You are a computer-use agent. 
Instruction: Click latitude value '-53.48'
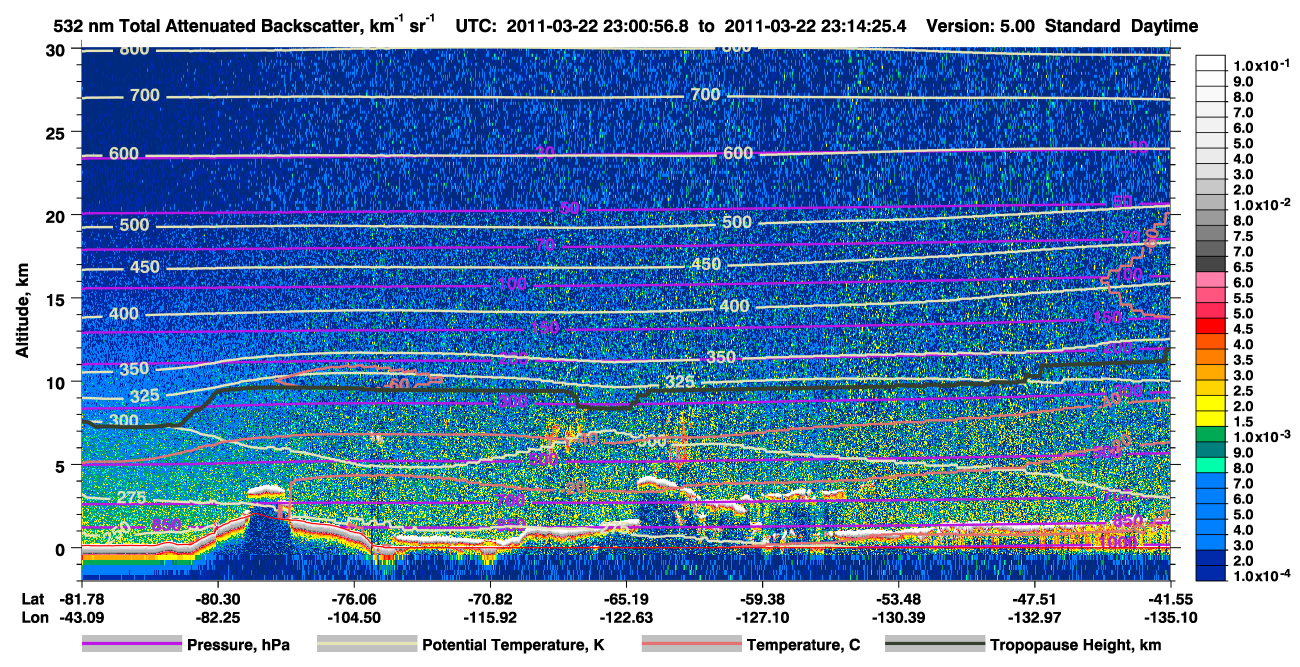click(898, 601)
